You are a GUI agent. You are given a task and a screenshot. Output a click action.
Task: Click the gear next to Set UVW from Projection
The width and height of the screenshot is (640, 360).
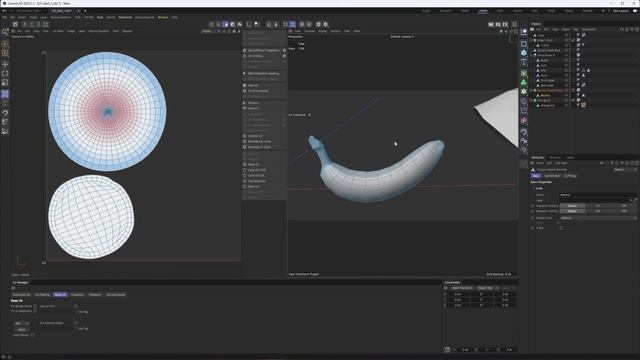[x=284, y=50]
